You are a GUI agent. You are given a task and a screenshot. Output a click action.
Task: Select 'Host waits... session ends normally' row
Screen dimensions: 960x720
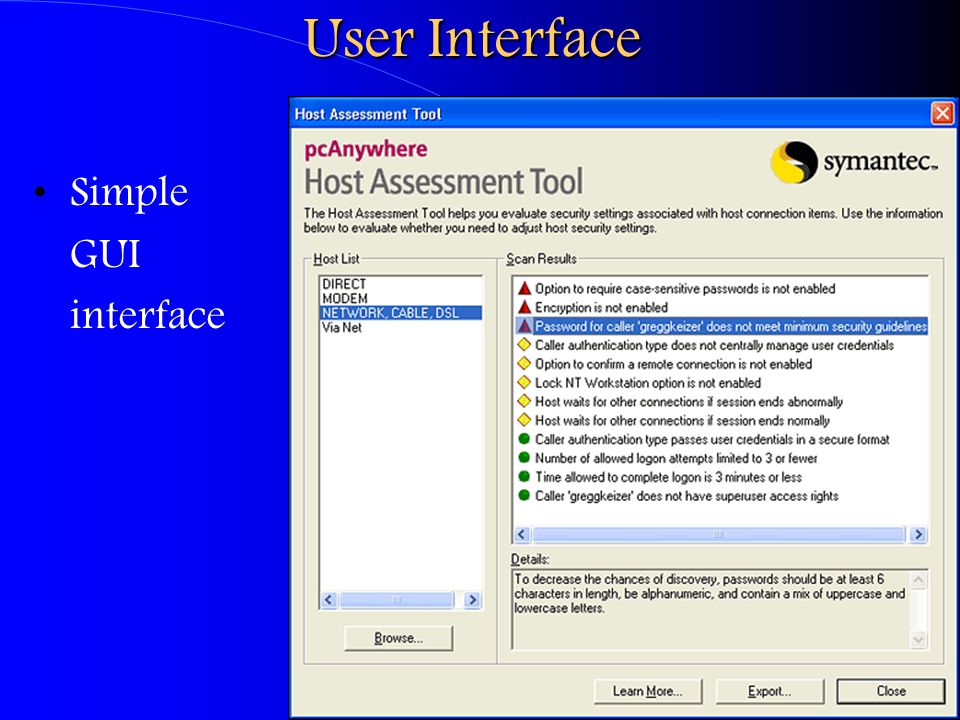point(683,421)
